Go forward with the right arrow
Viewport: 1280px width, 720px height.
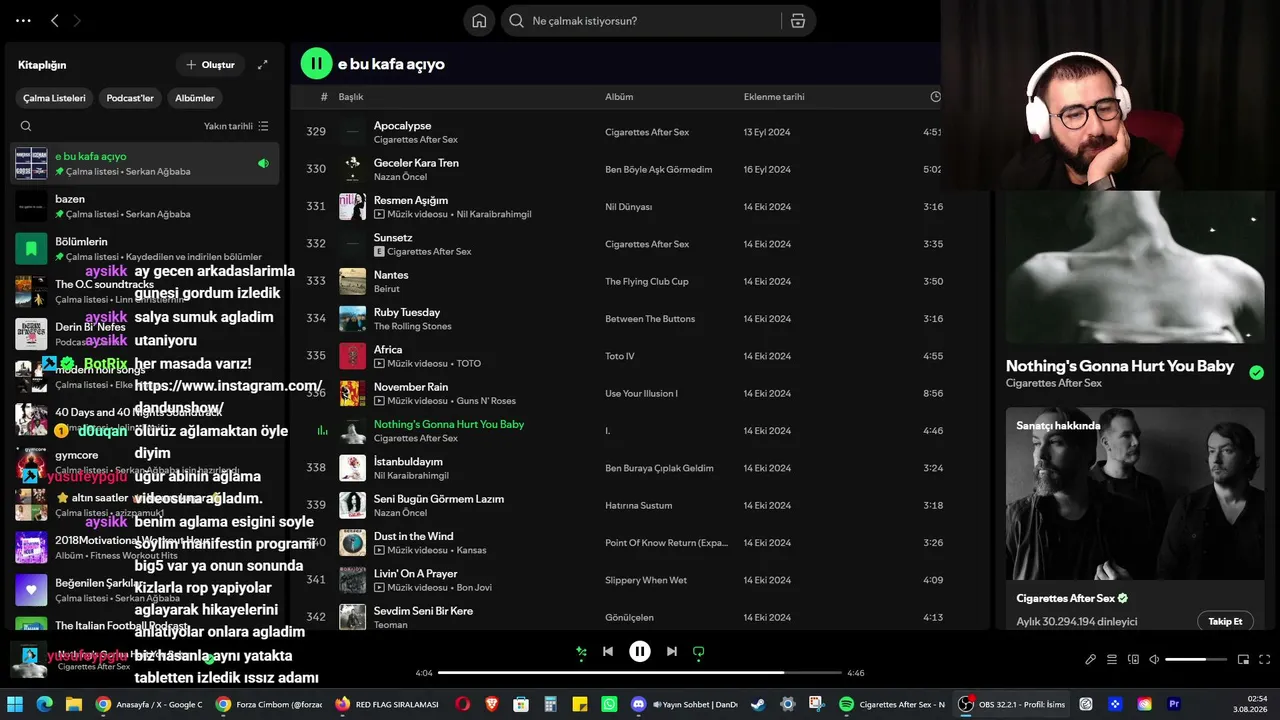click(77, 20)
